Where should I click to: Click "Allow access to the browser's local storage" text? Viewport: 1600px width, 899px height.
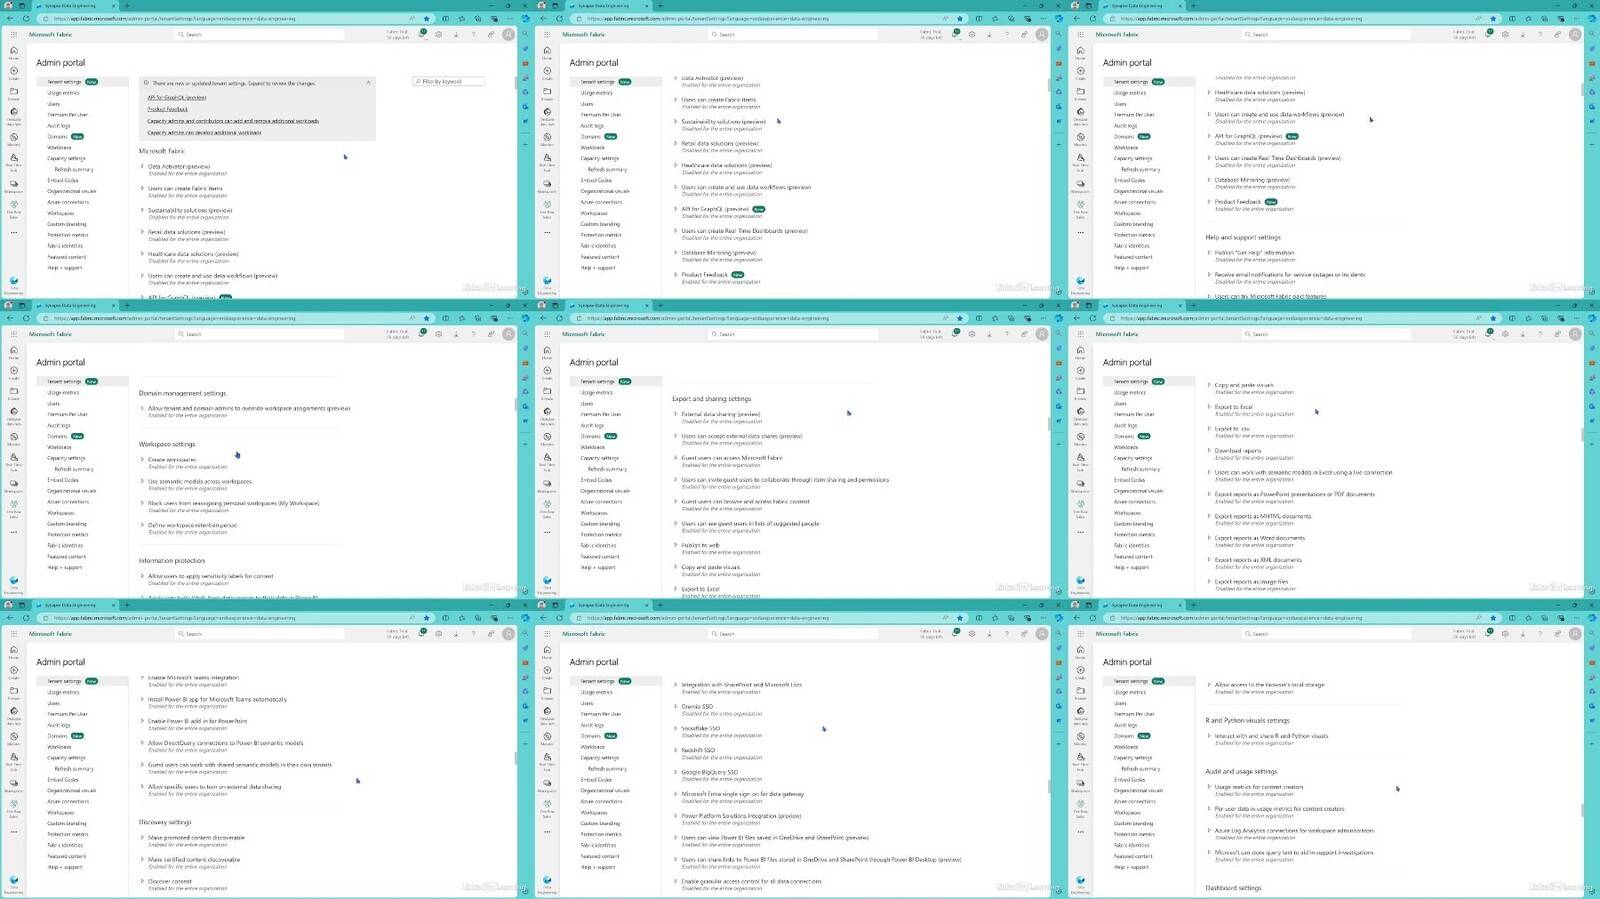(1269, 685)
